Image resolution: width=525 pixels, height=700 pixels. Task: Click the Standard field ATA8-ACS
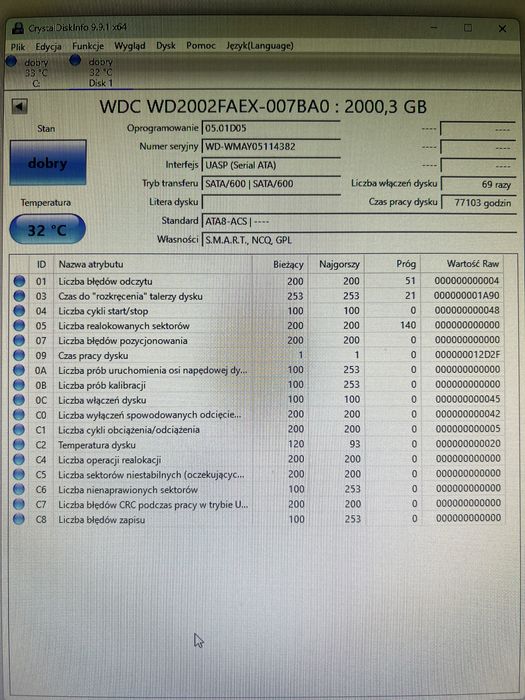click(359, 221)
